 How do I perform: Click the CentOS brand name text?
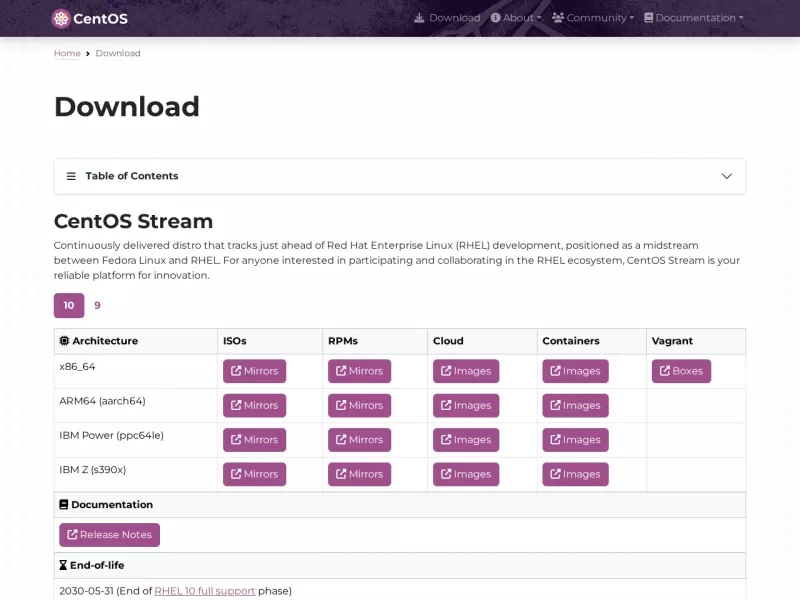pos(101,19)
